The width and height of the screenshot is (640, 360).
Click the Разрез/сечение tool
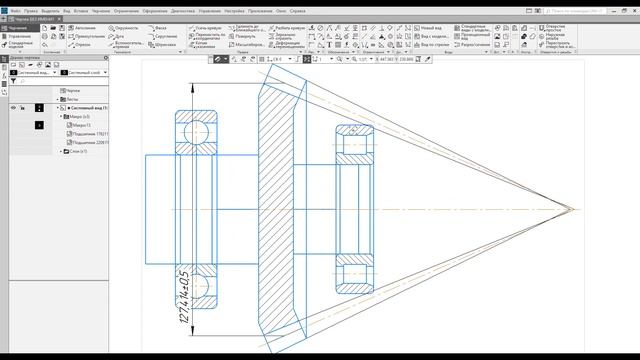473,44
